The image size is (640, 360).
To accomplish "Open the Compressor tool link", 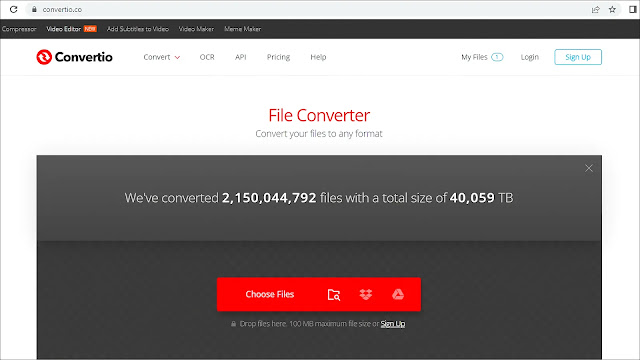I will point(19,29).
